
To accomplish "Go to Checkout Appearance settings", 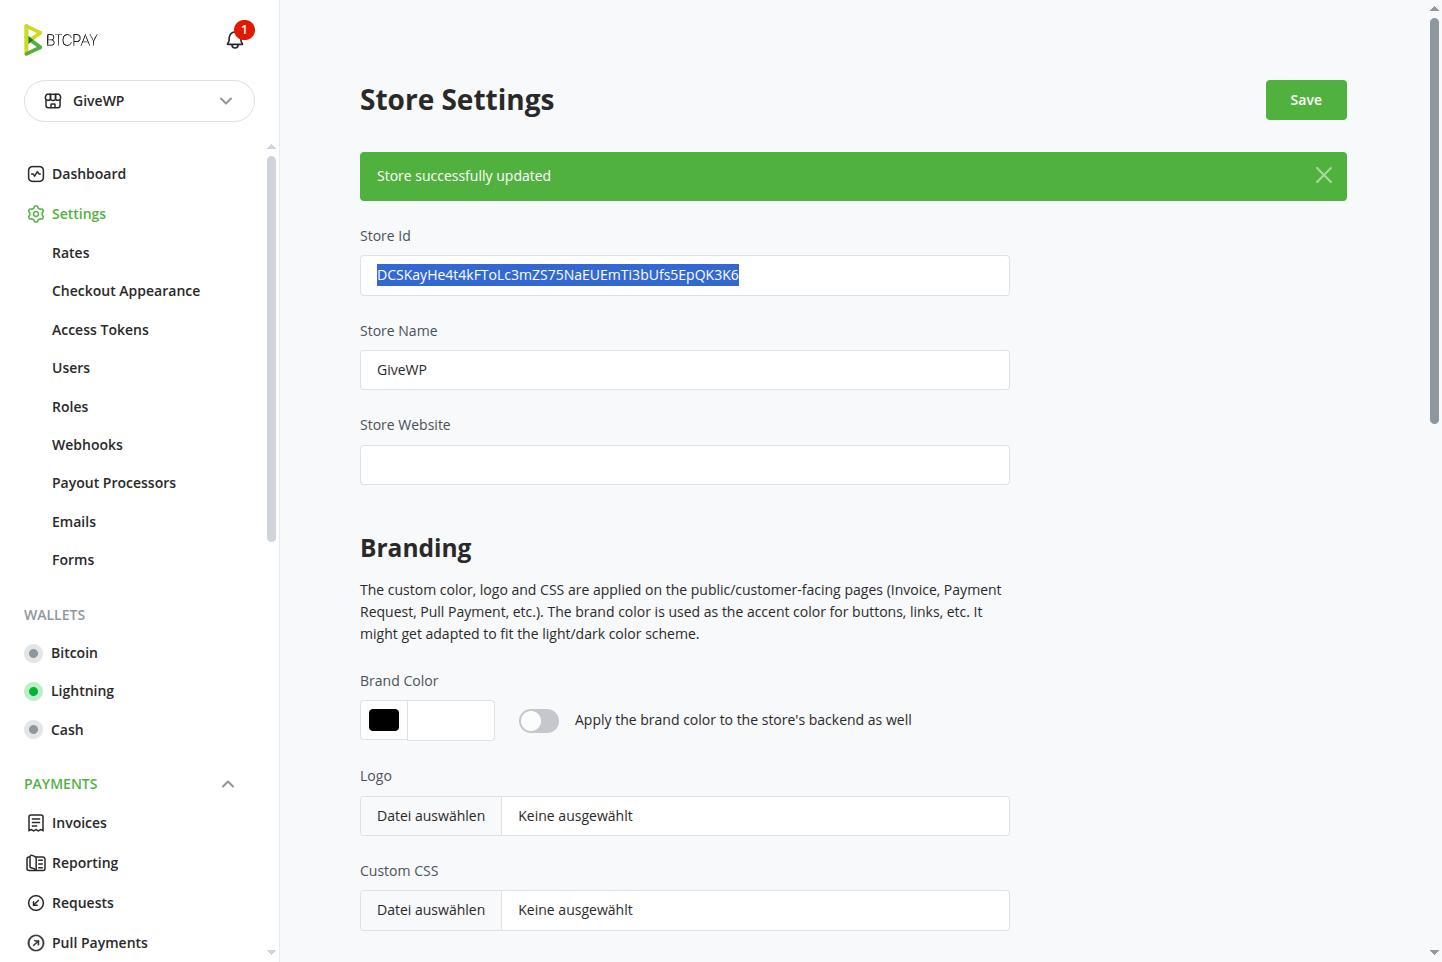I will tap(126, 291).
